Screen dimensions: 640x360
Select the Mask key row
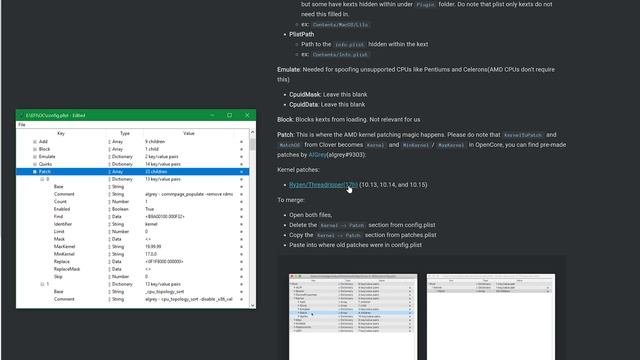[59, 239]
